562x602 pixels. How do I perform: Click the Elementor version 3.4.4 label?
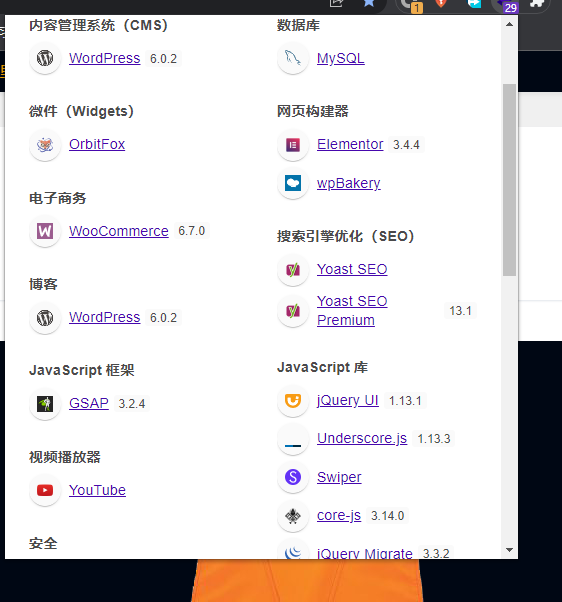click(406, 145)
